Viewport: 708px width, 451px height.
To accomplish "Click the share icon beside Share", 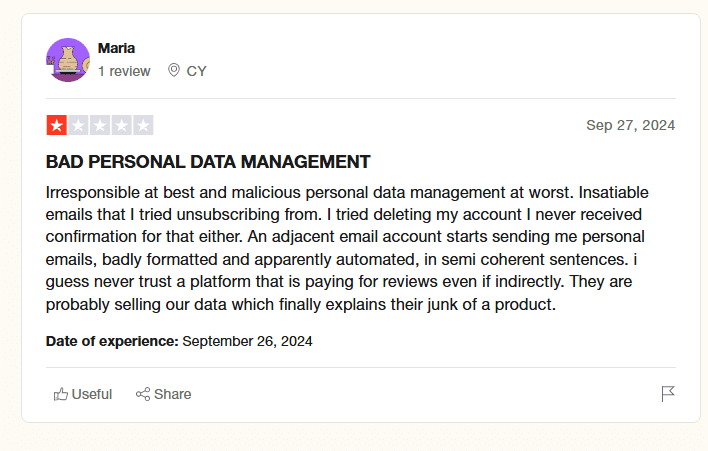I will (x=143, y=394).
